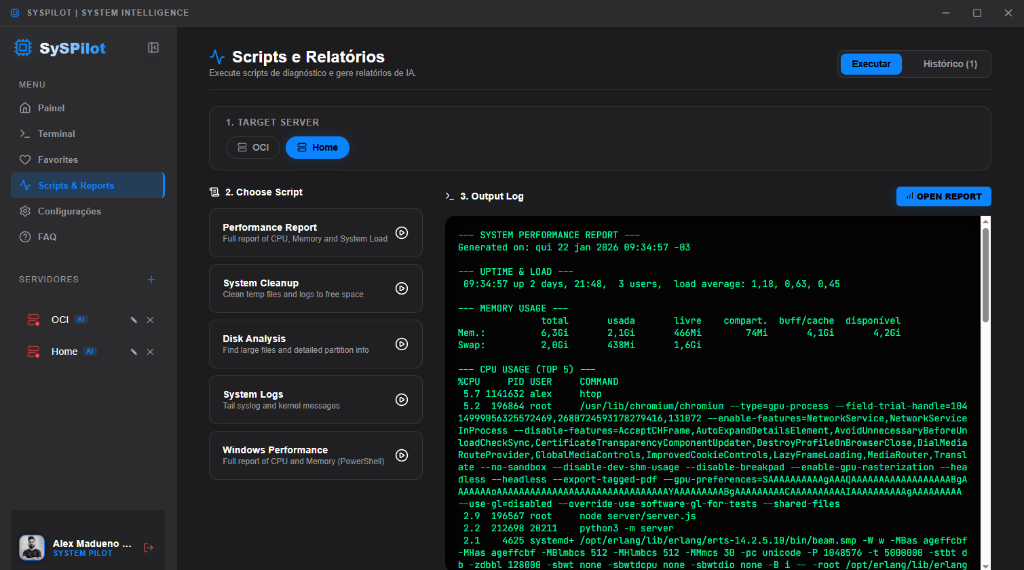The image size is (1024, 570).
Task: Minimize the SysPilot window
Action: (946, 13)
